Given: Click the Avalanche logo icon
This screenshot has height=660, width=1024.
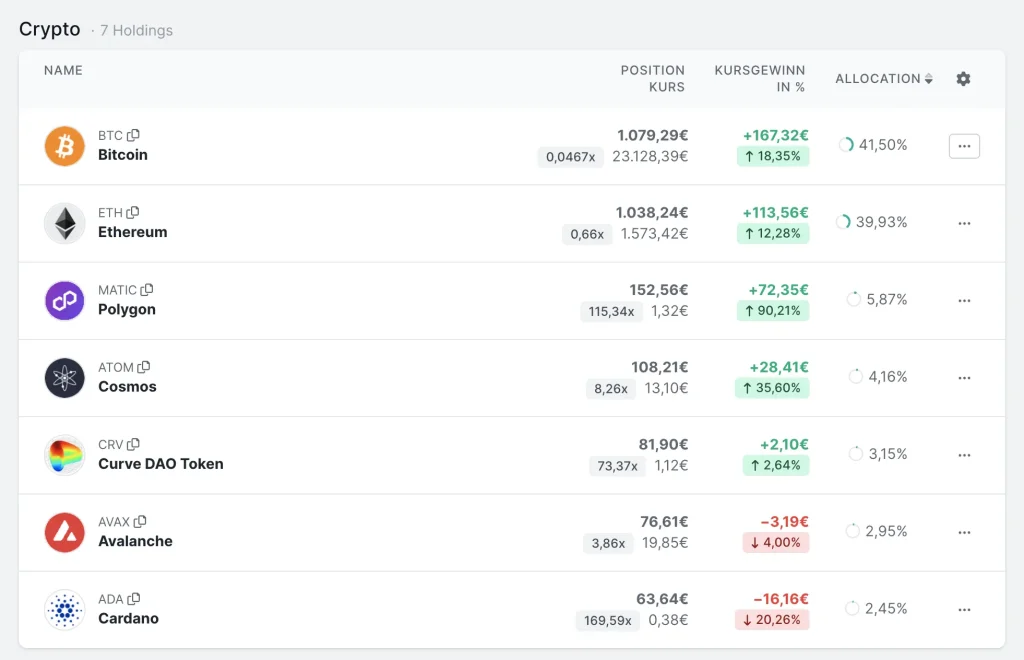Looking at the screenshot, I should [65, 532].
